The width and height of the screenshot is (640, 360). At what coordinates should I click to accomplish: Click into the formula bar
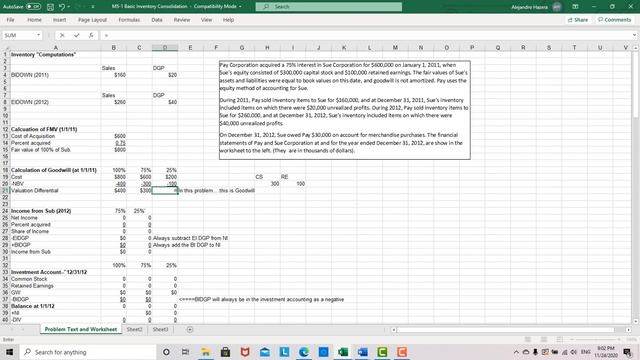(365, 36)
